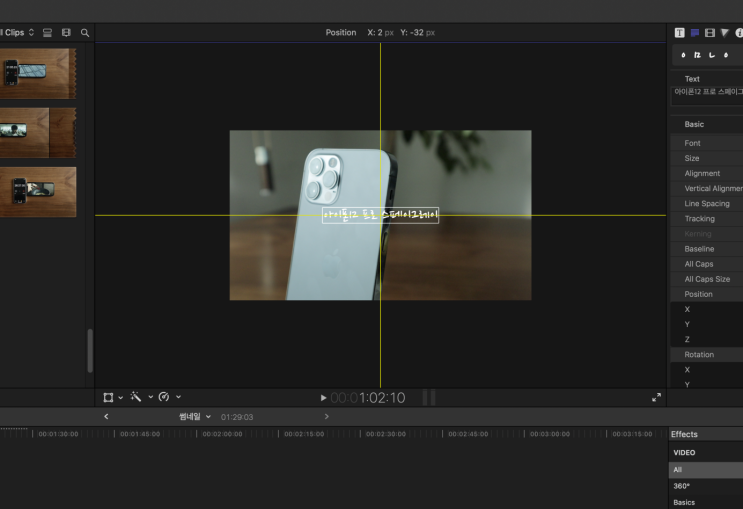This screenshot has width=743, height=509.
Task: Click first text style preset icon
Action: pyautogui.click(x=683, y=55)
